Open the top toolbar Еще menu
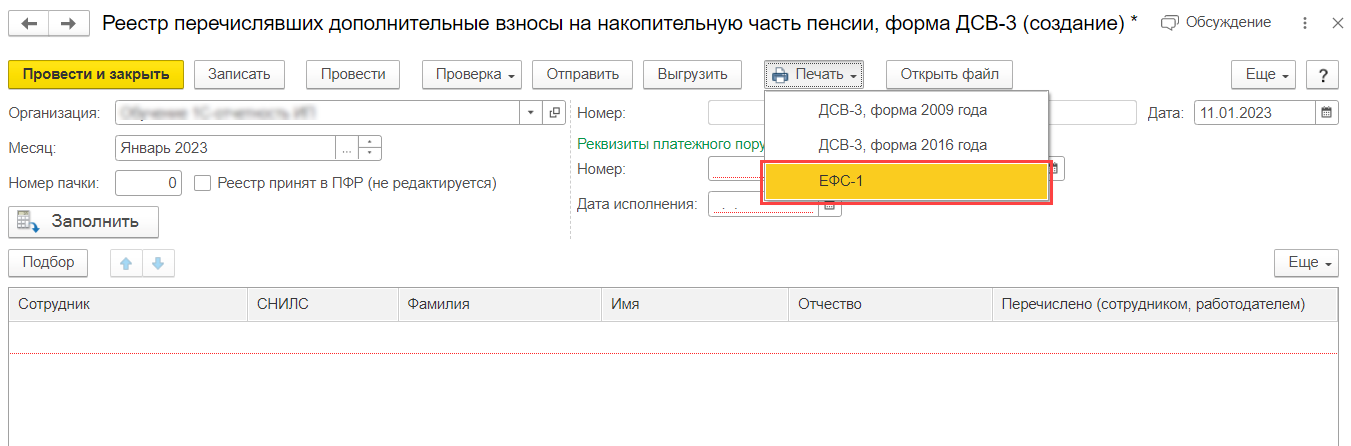This screenshot has width=1351, height=446. tap(1264, 75)
